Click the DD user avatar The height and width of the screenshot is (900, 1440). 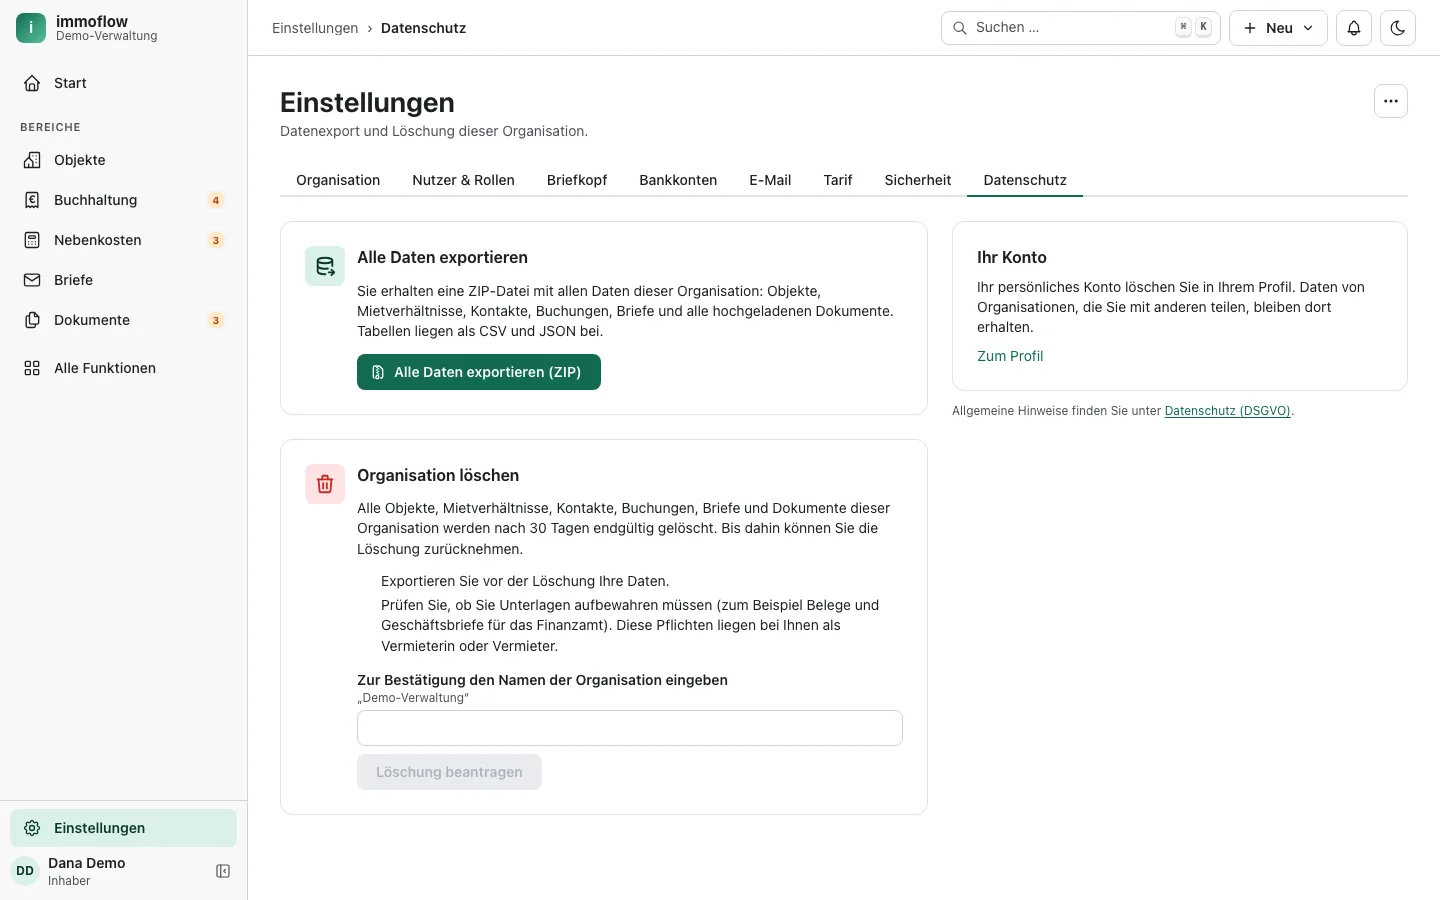25,871
